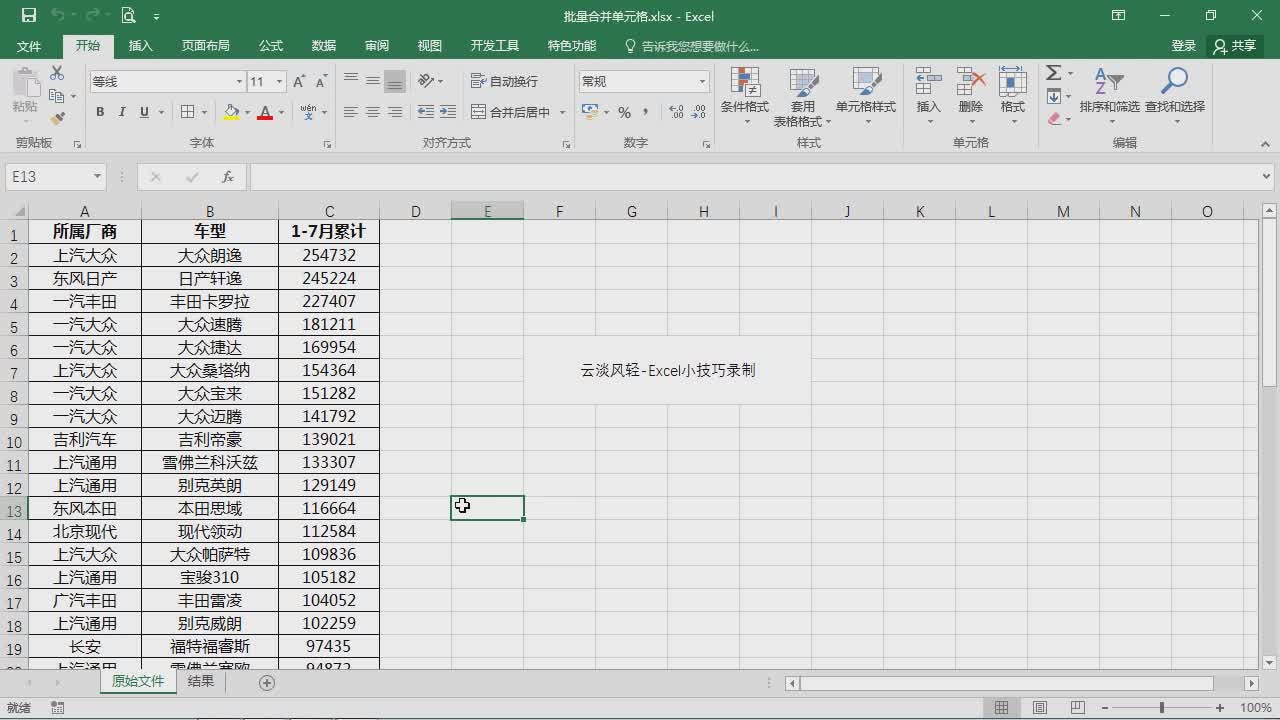The width and height of the screenshot is (1280, 720).
Task: Open the number format dropdown 常规
Action: [702, 82]
